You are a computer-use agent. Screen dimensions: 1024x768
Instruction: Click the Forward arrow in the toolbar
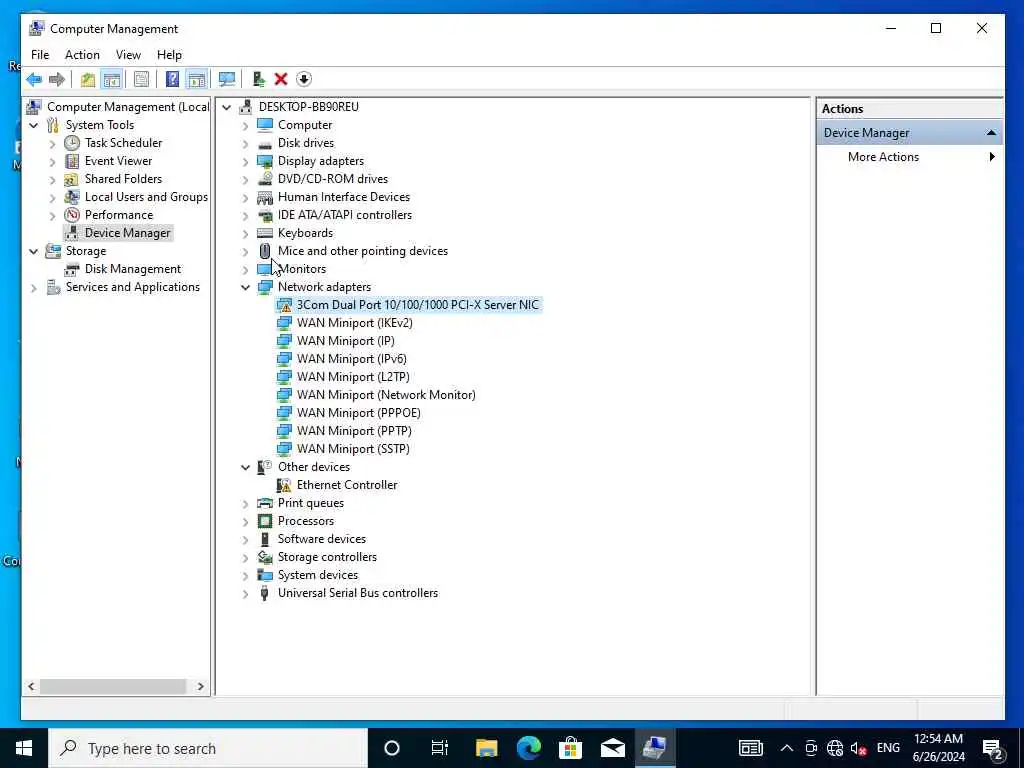click(57, 80)
